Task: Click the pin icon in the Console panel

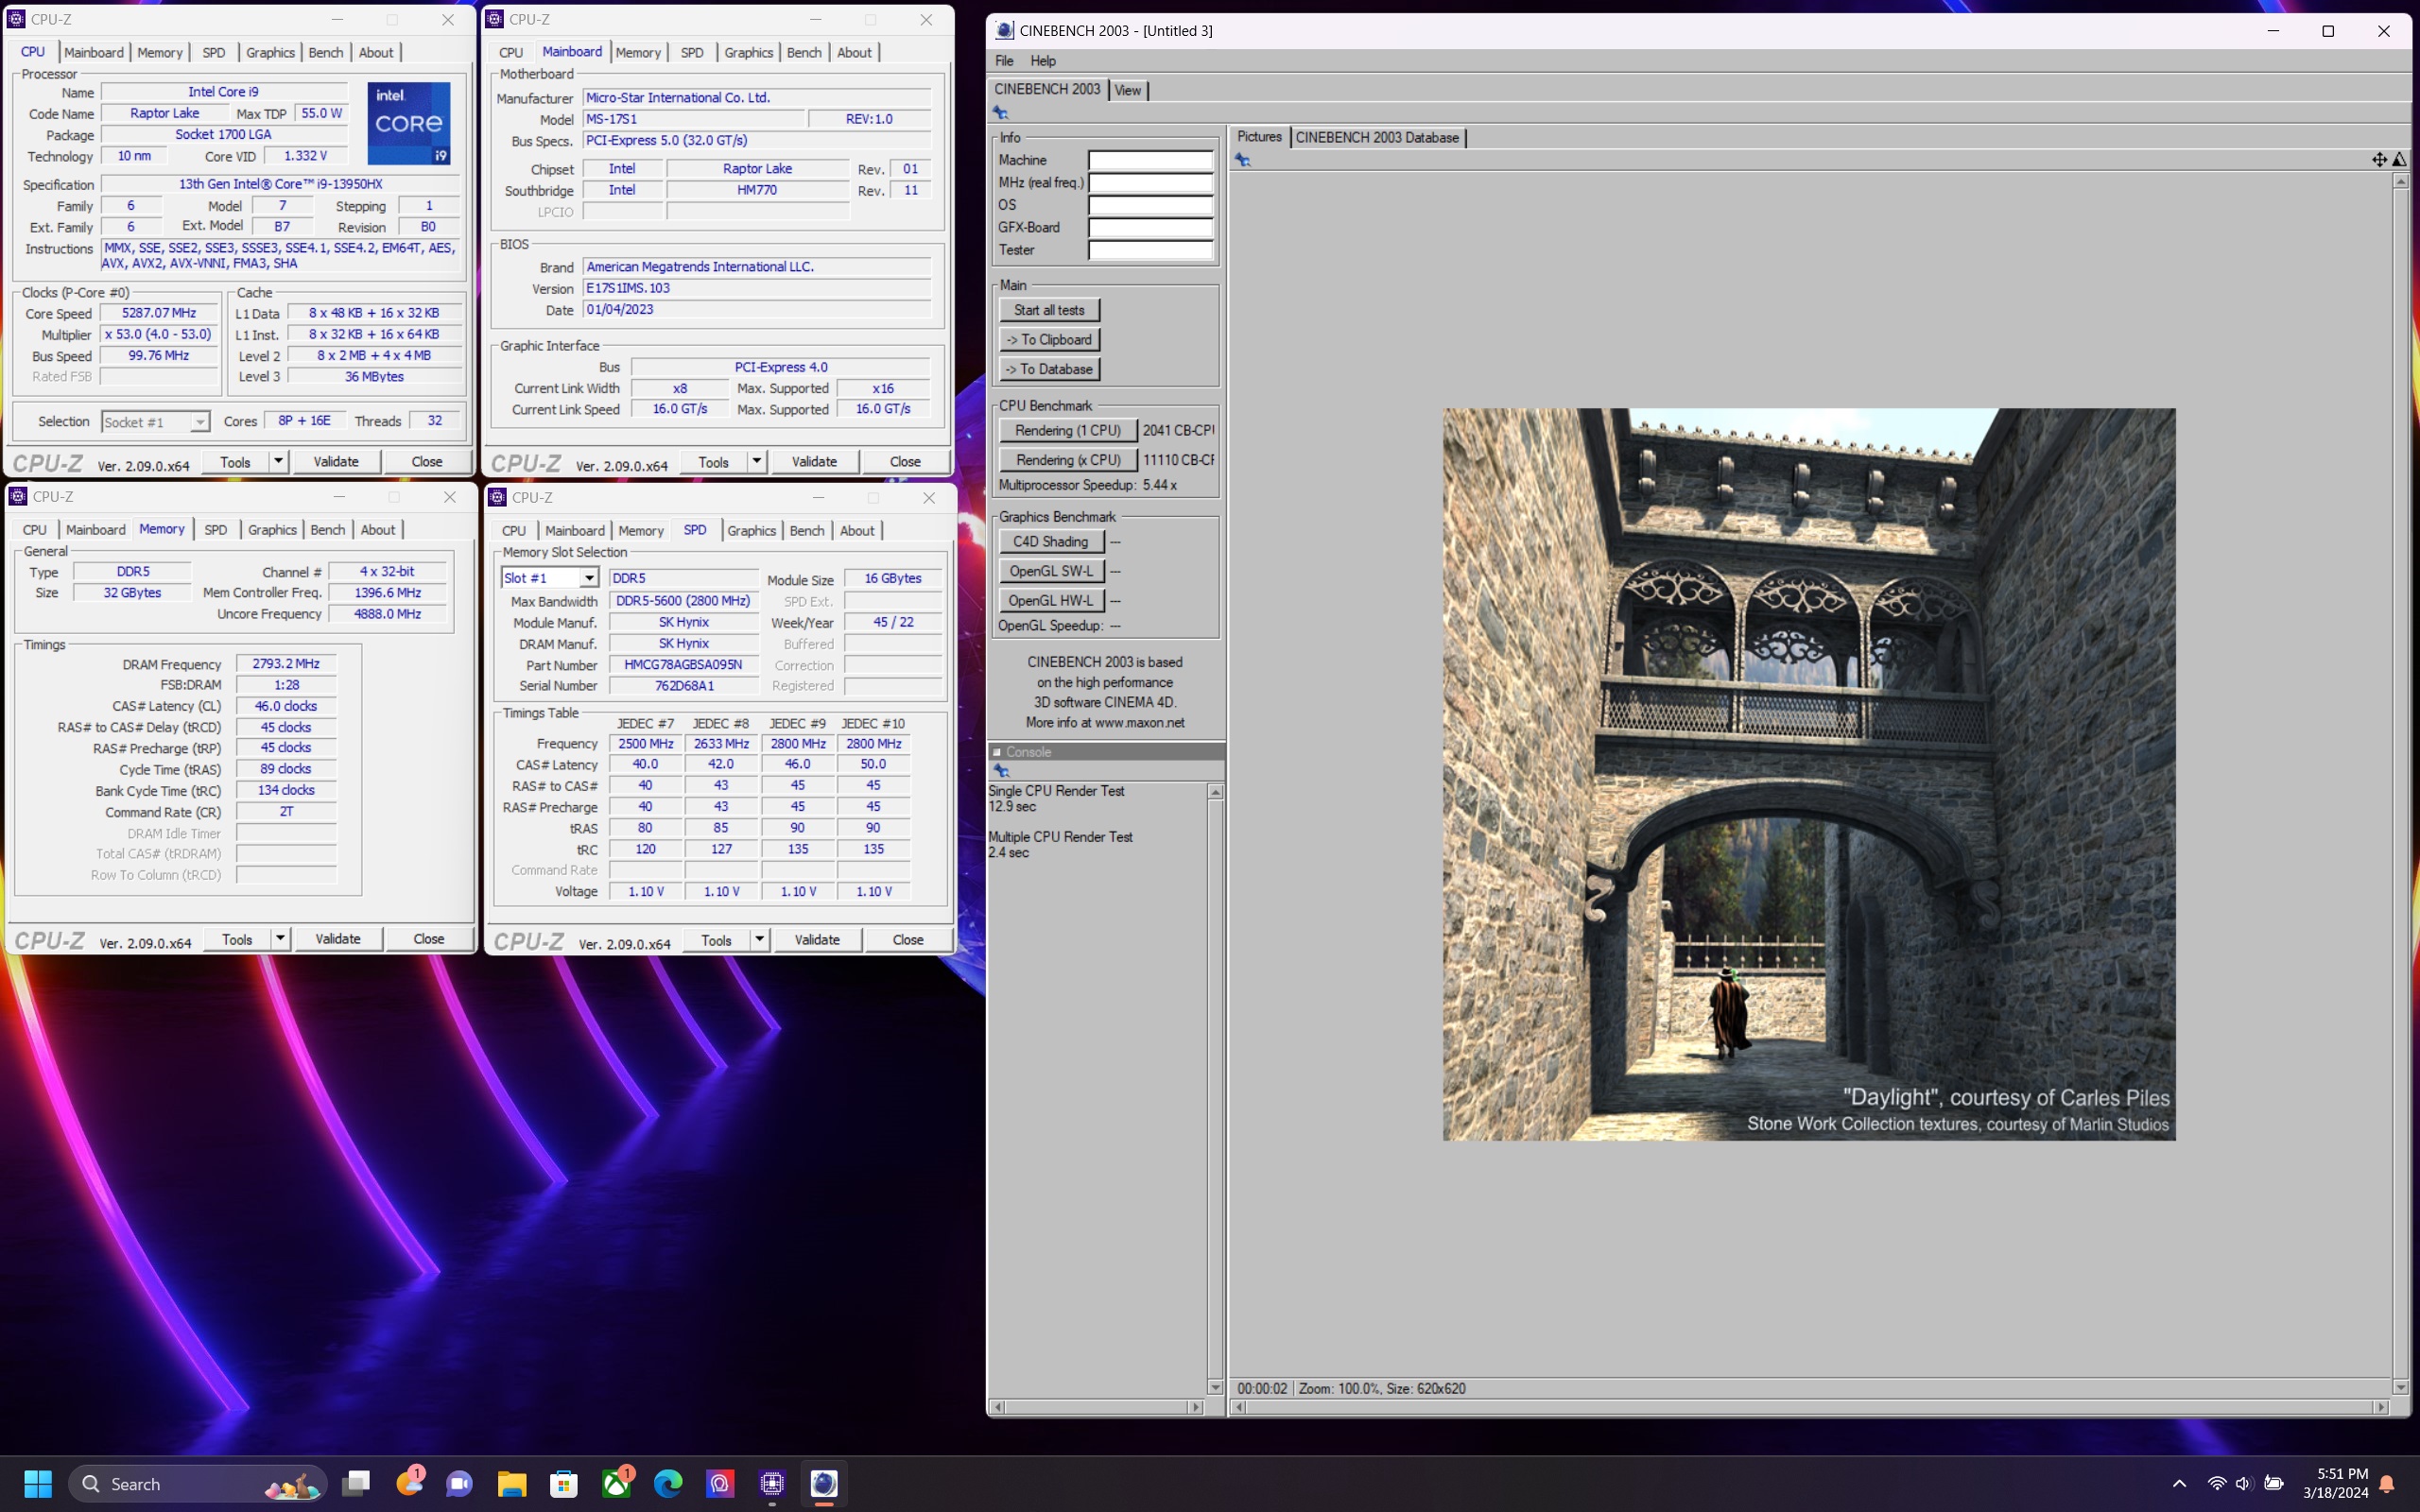Action: click(1001, 771)
